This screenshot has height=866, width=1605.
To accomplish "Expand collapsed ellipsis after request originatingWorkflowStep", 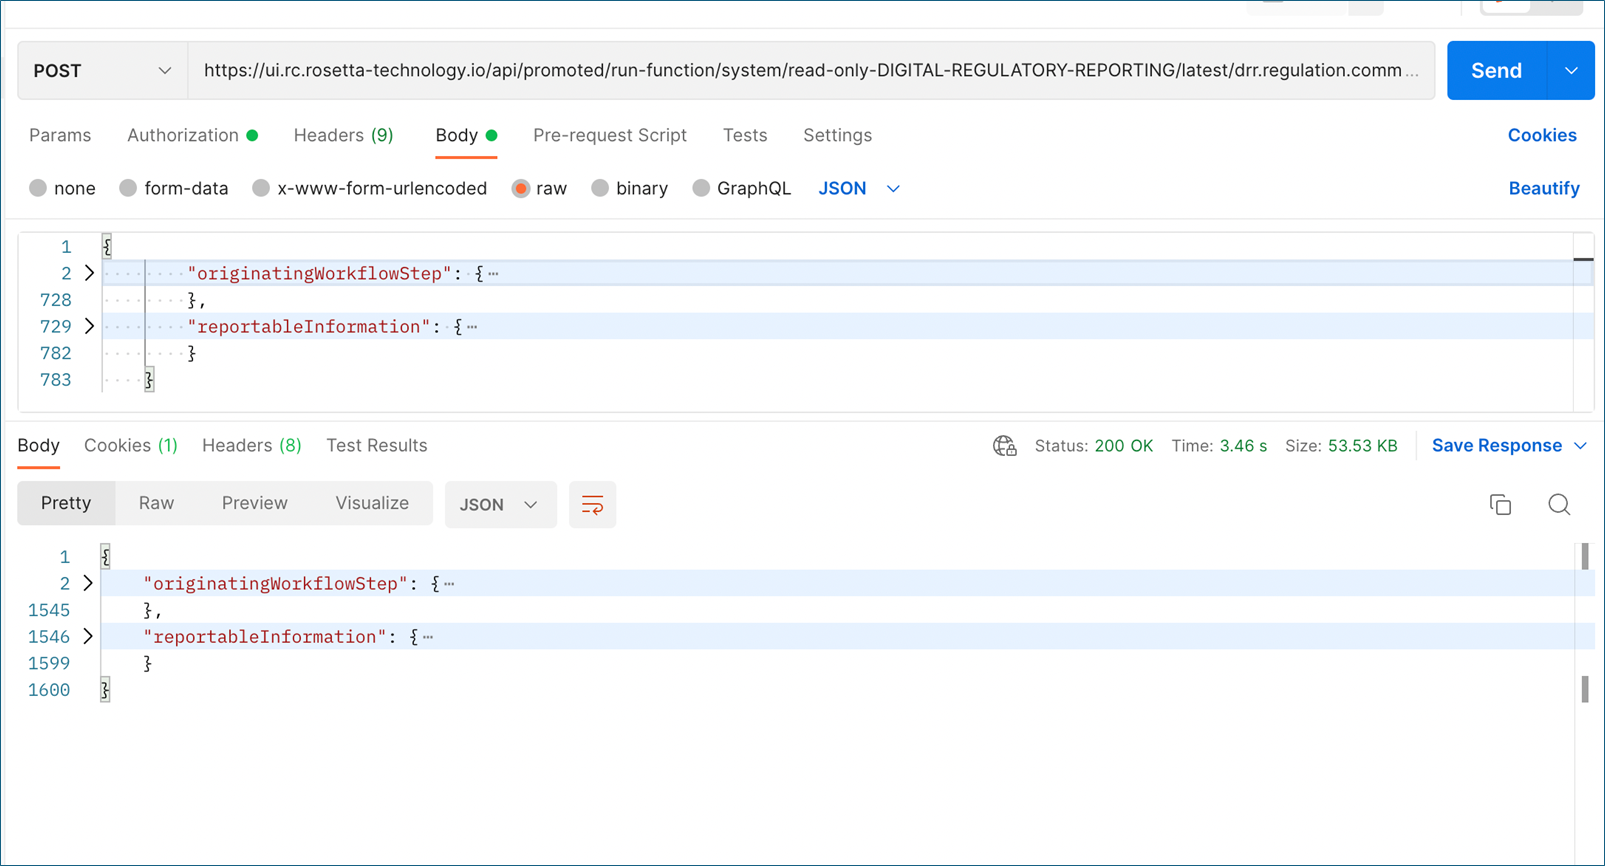I will pyautogui.click(x=493, y=274).
